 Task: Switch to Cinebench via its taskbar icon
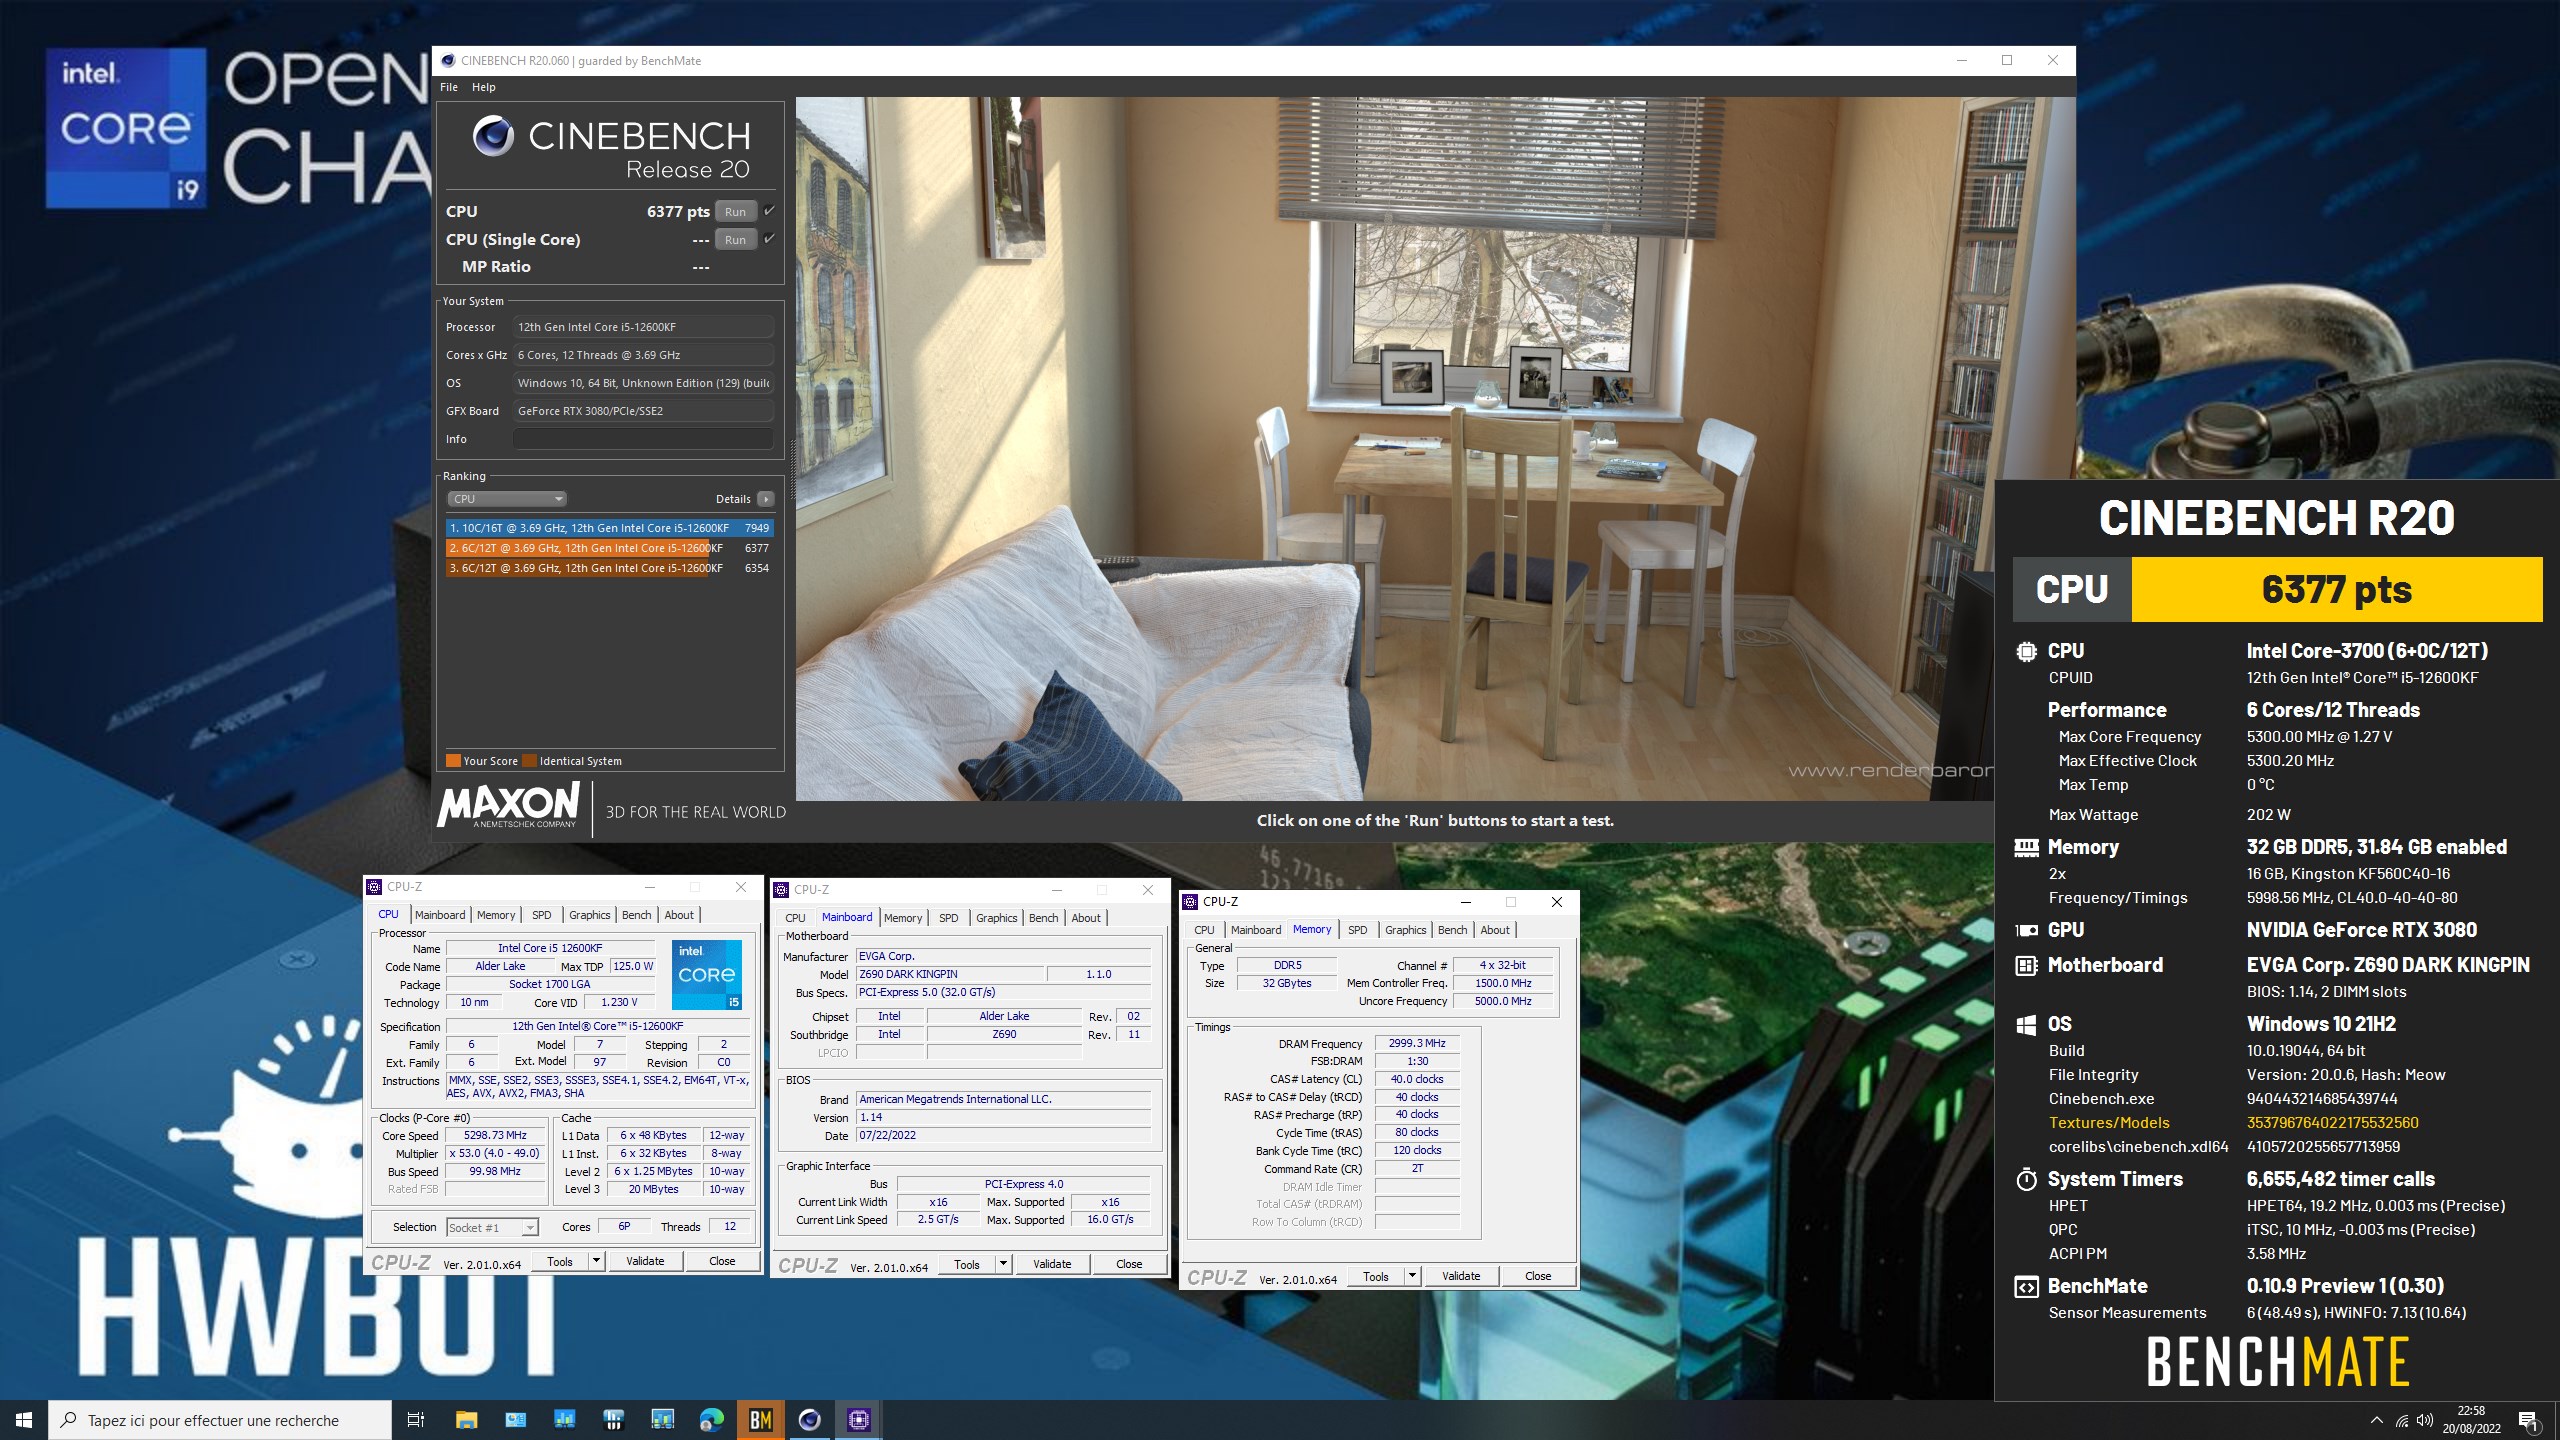coord(809,1420)
